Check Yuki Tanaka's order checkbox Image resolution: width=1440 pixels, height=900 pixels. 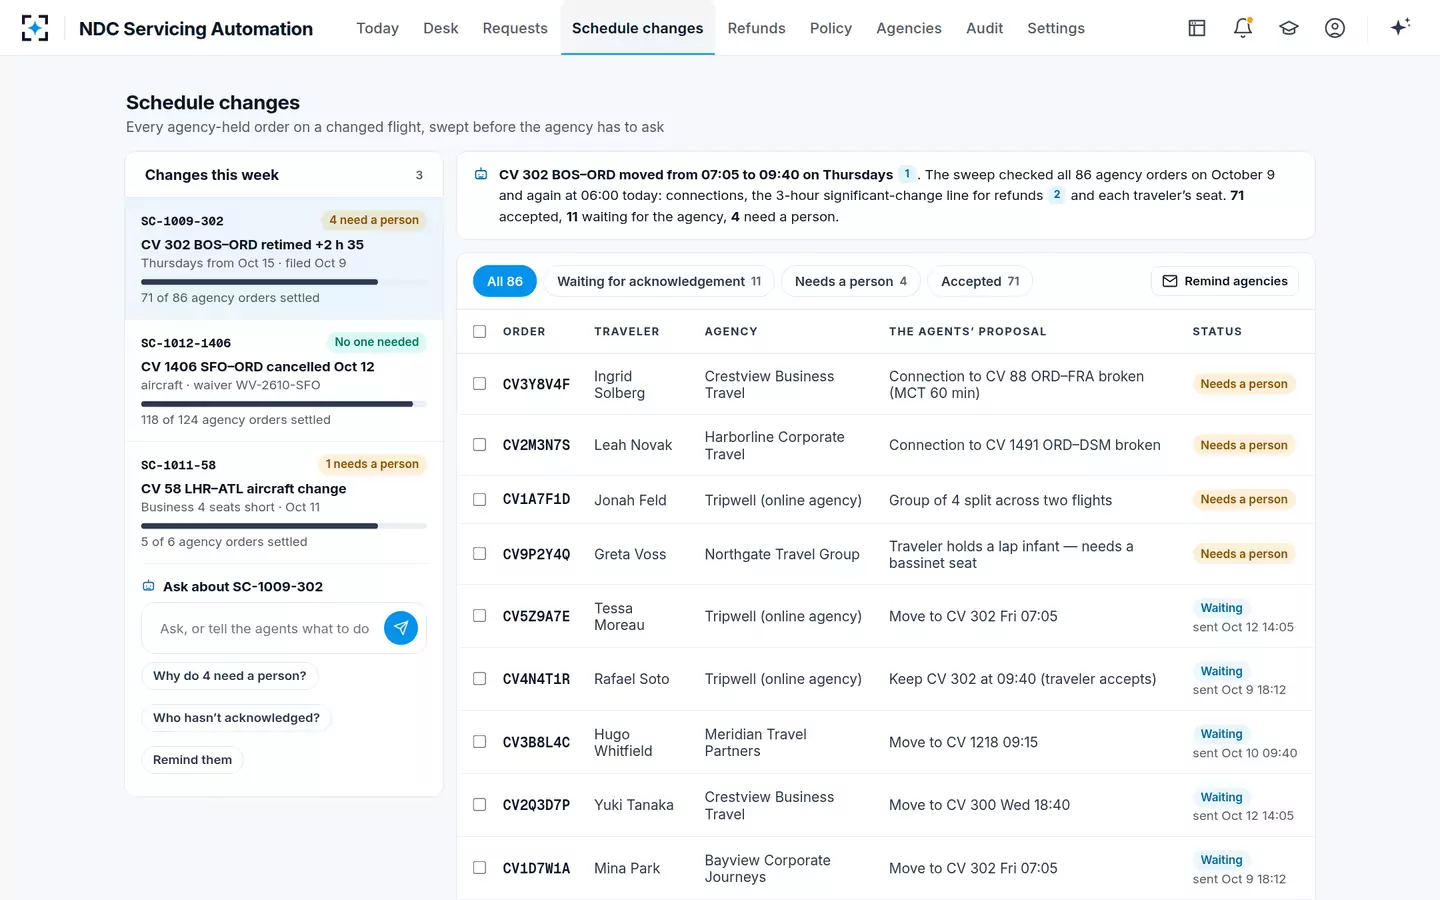click(x=480, y=805)
